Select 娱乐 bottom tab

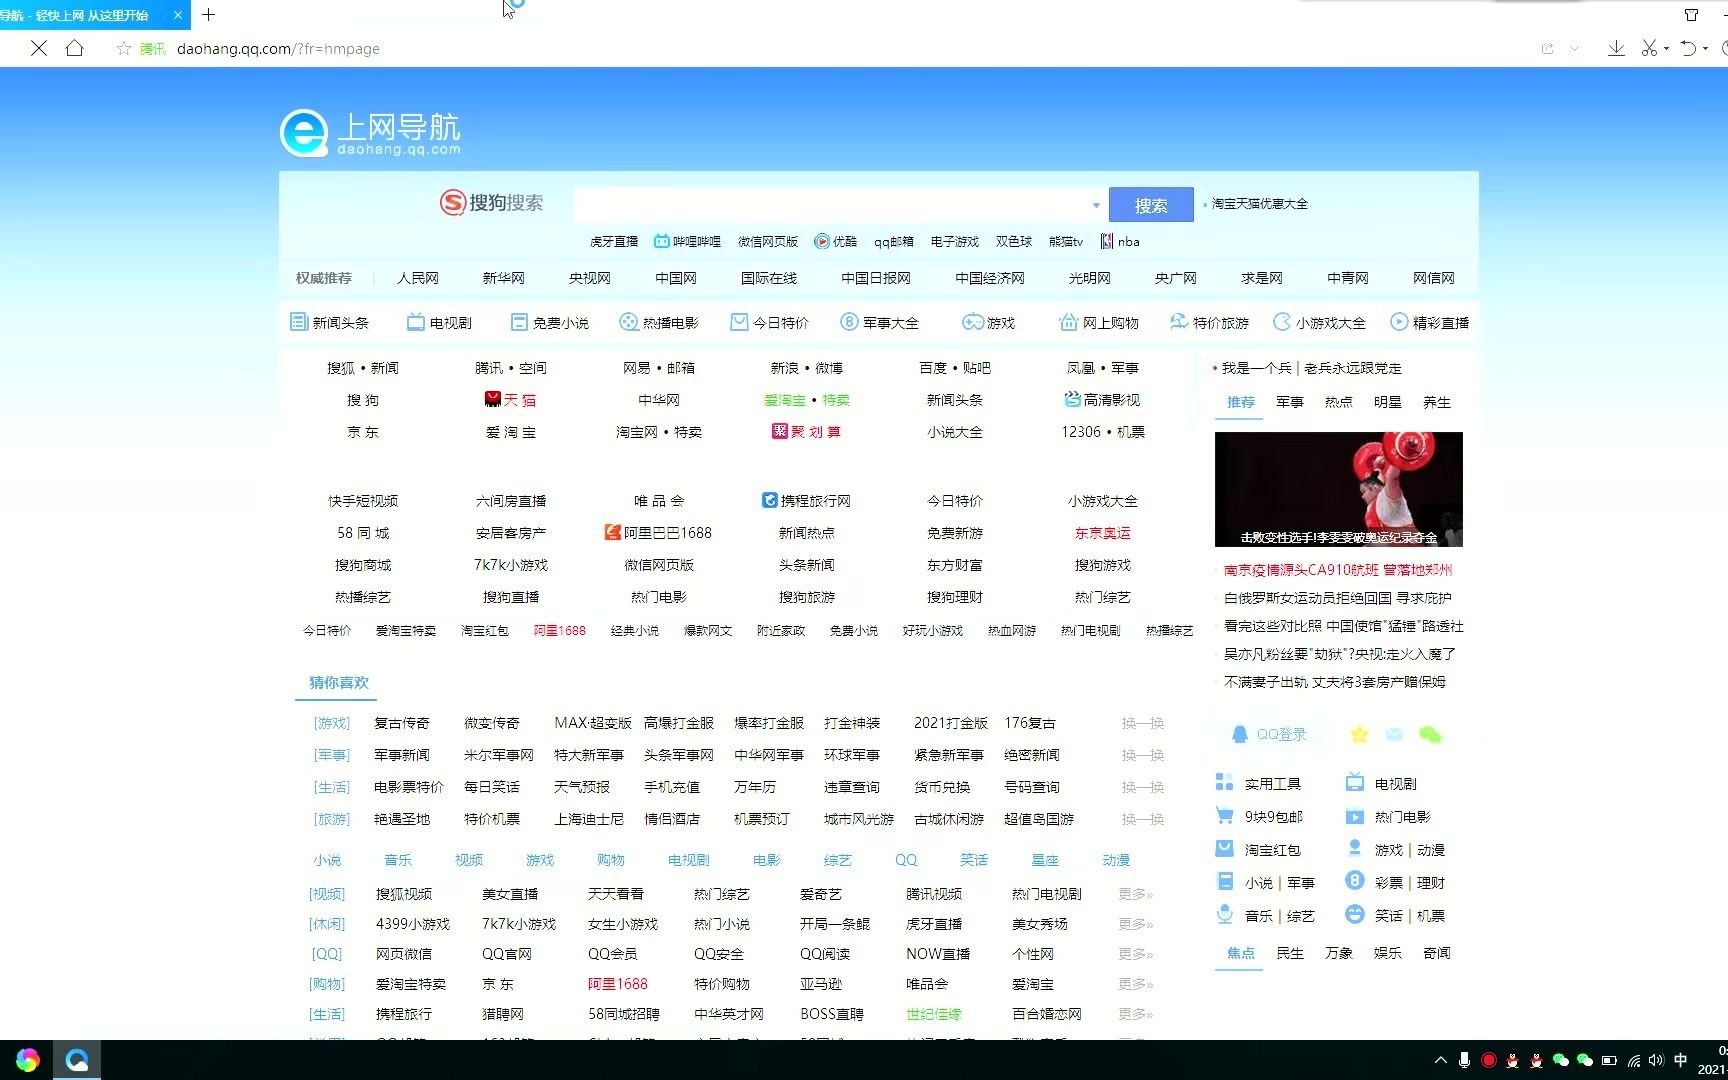pos(1388,952)
